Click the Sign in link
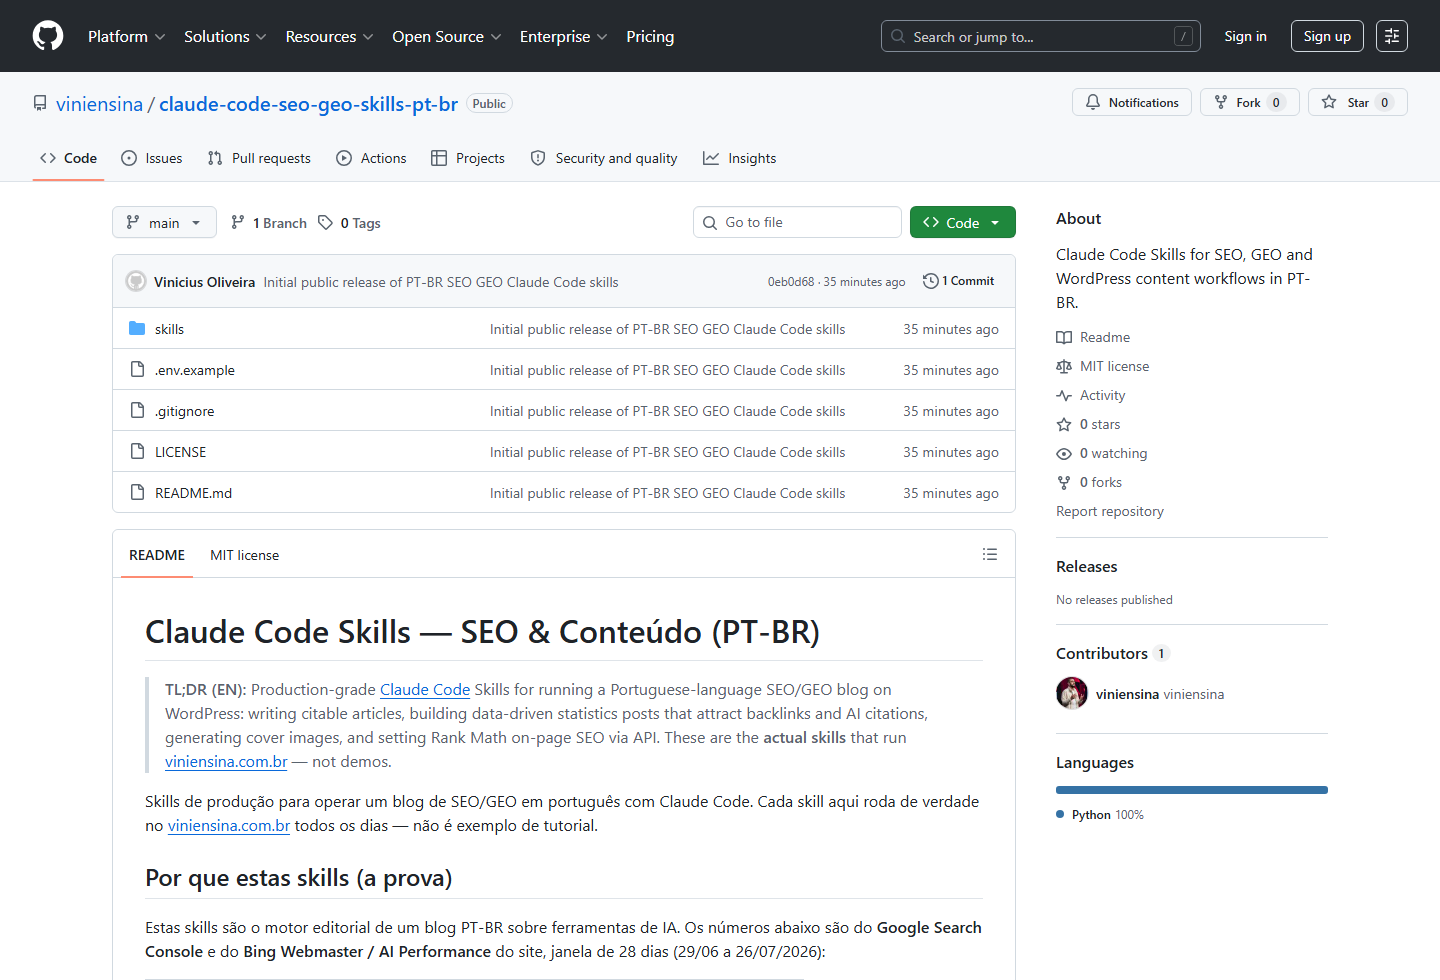Viewport: 1440px width, 980px height. [x=1245, y=36]
